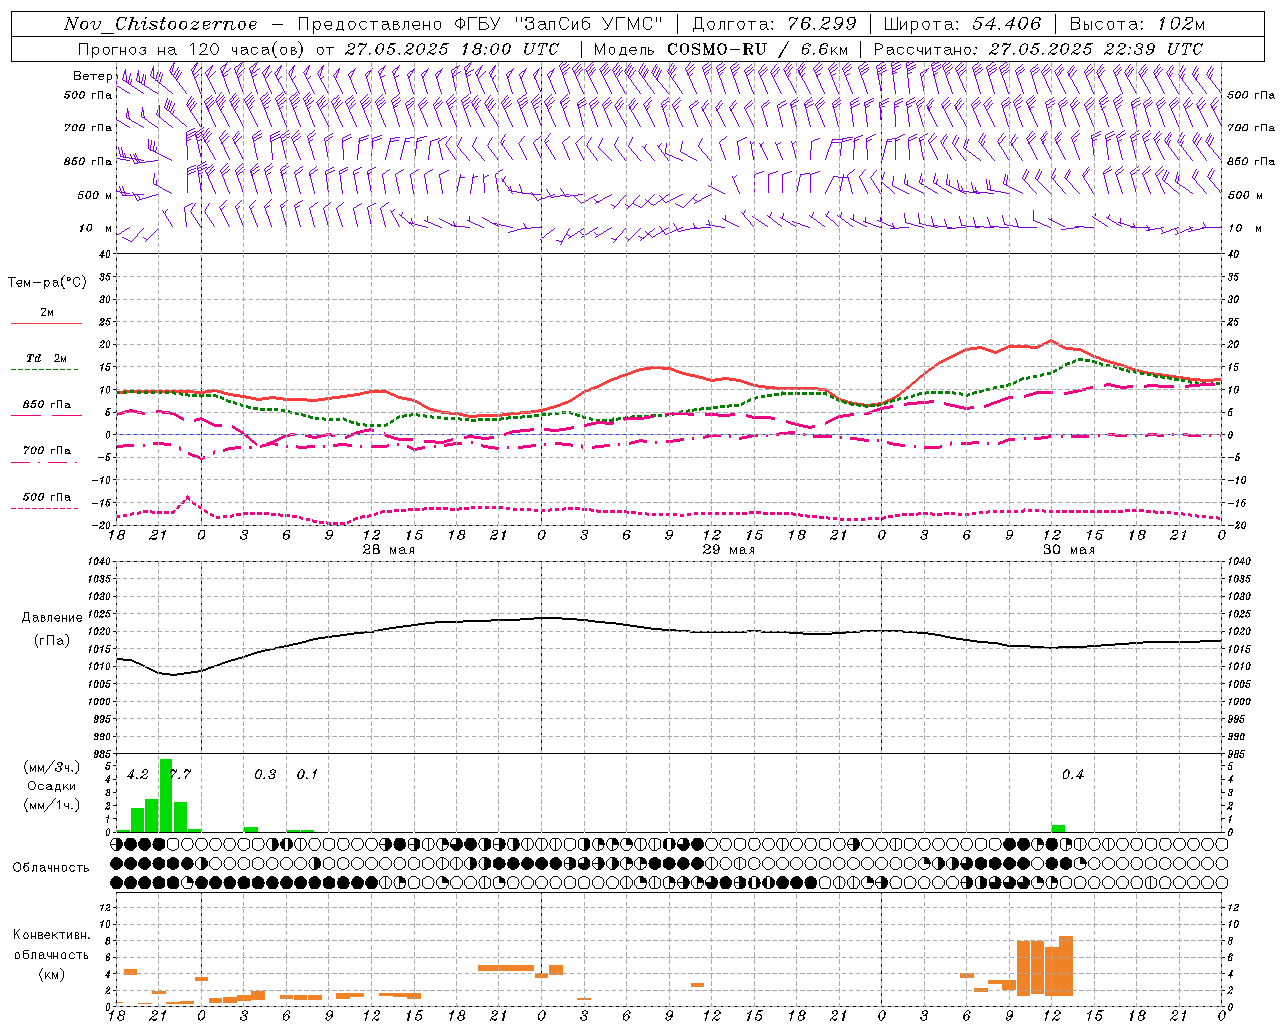Click the green dotted 'Td 2м' legend sample

(x=44, y=370)
